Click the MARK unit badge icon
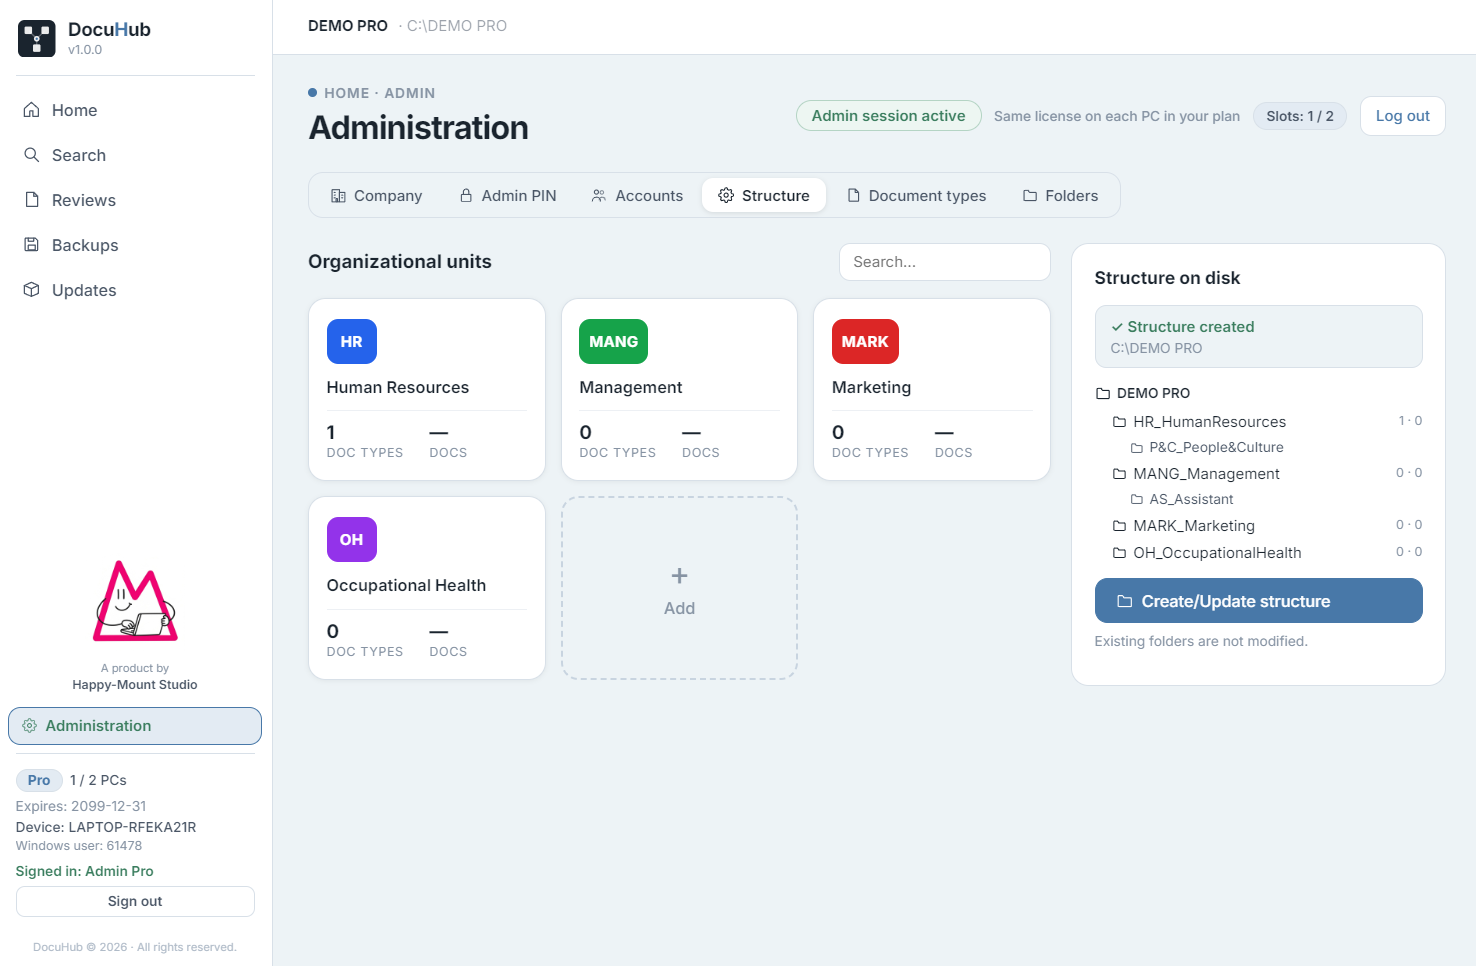The image size is (1476, 966). click(865, 341)
